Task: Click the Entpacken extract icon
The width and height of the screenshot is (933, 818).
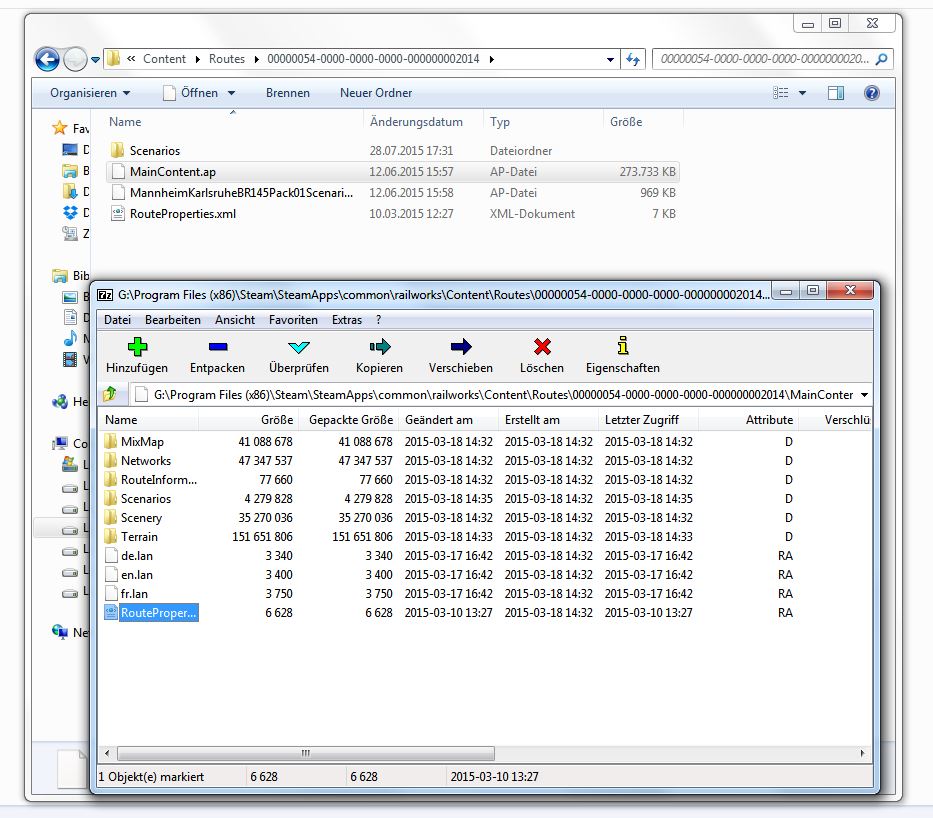Action: pyautogui.click(x=218, y=346)
